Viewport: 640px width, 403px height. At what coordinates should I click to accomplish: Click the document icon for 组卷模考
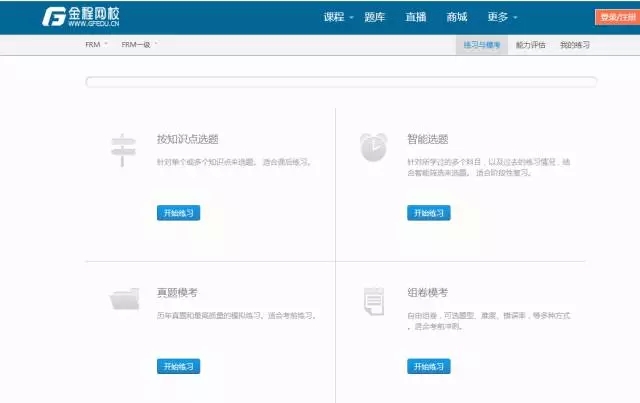pos(374,301)
